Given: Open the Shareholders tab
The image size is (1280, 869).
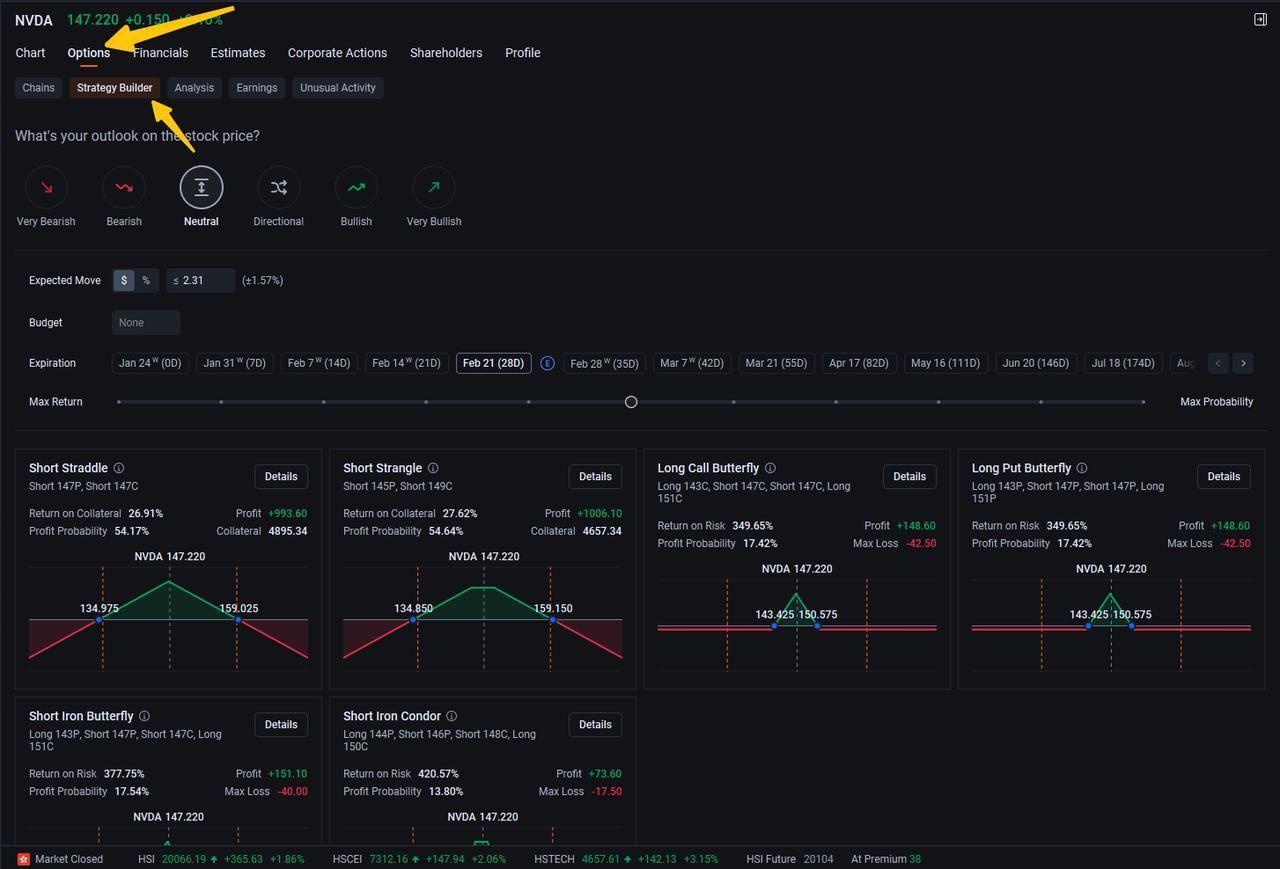Looking at the screenshot, I should (446, 53).
